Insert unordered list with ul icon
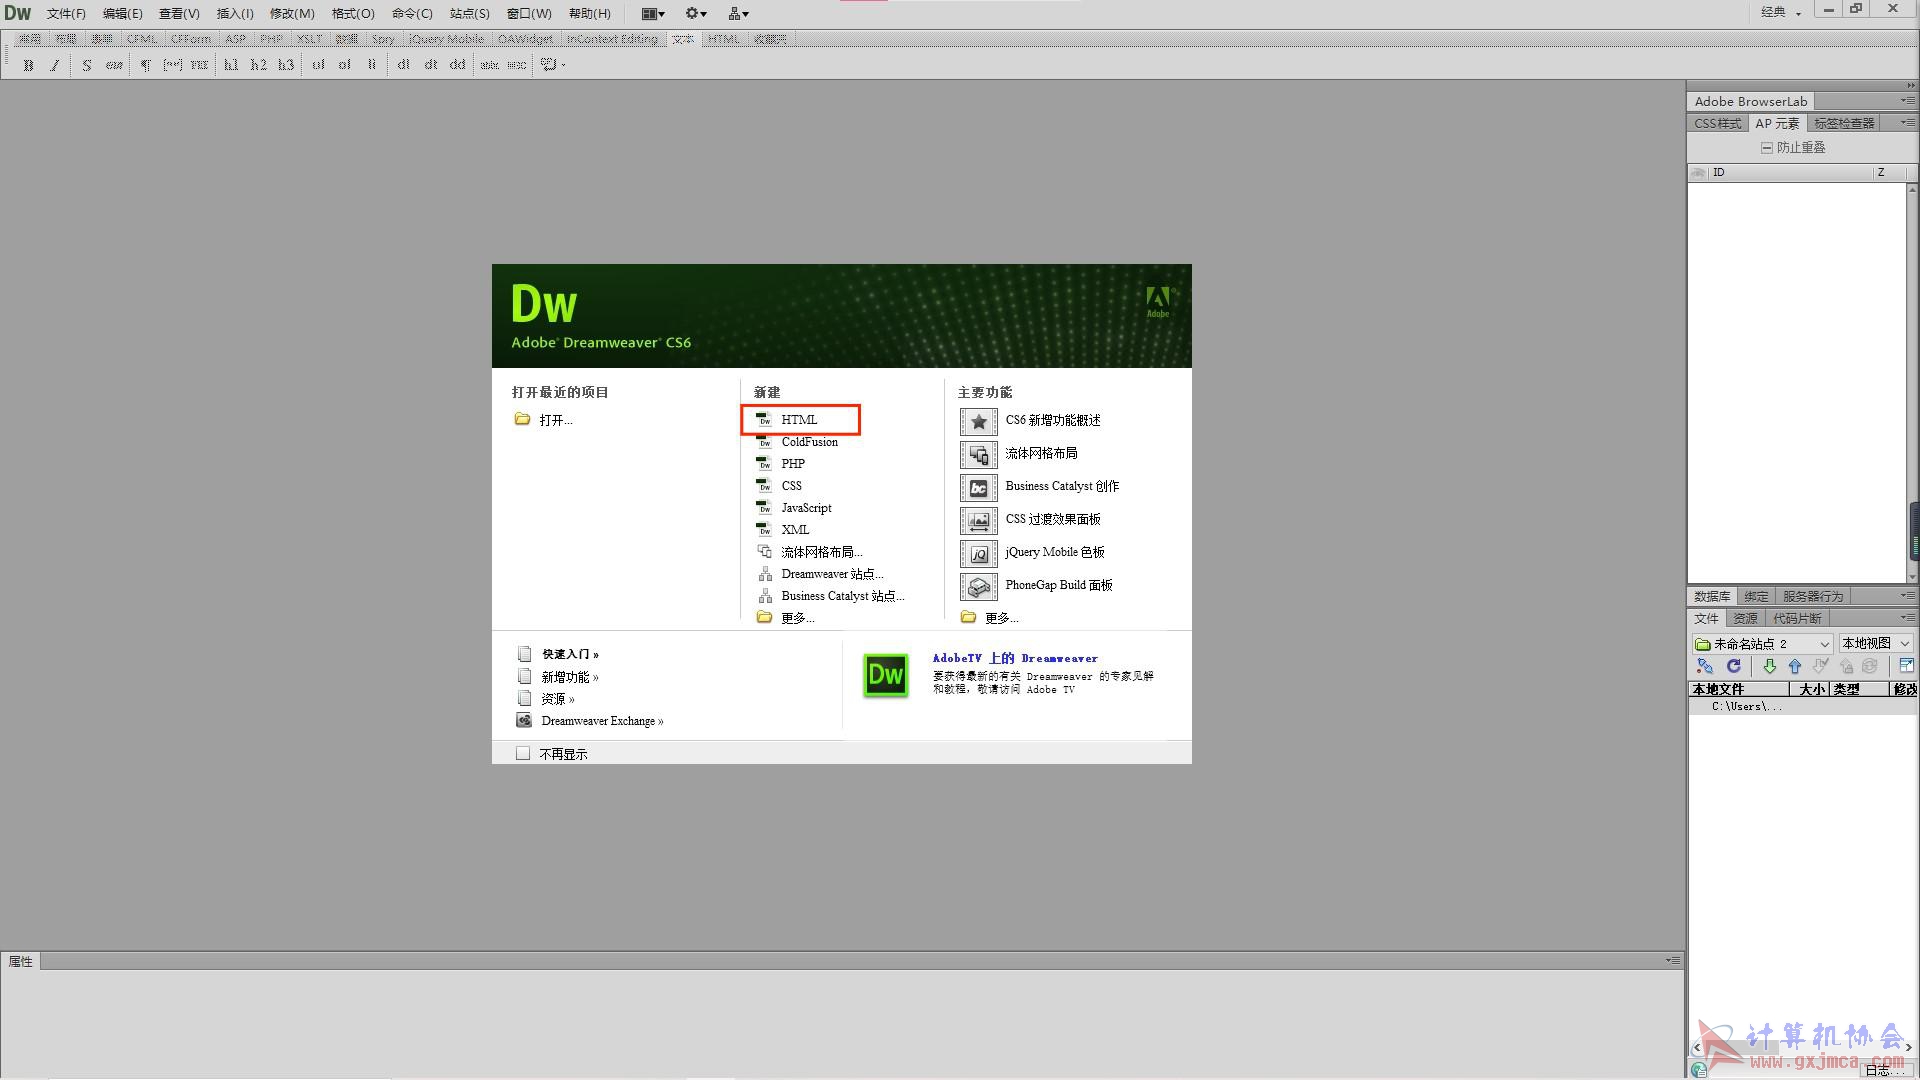The height and width of the screenshot is (1080, 1920). coord(318,65)
